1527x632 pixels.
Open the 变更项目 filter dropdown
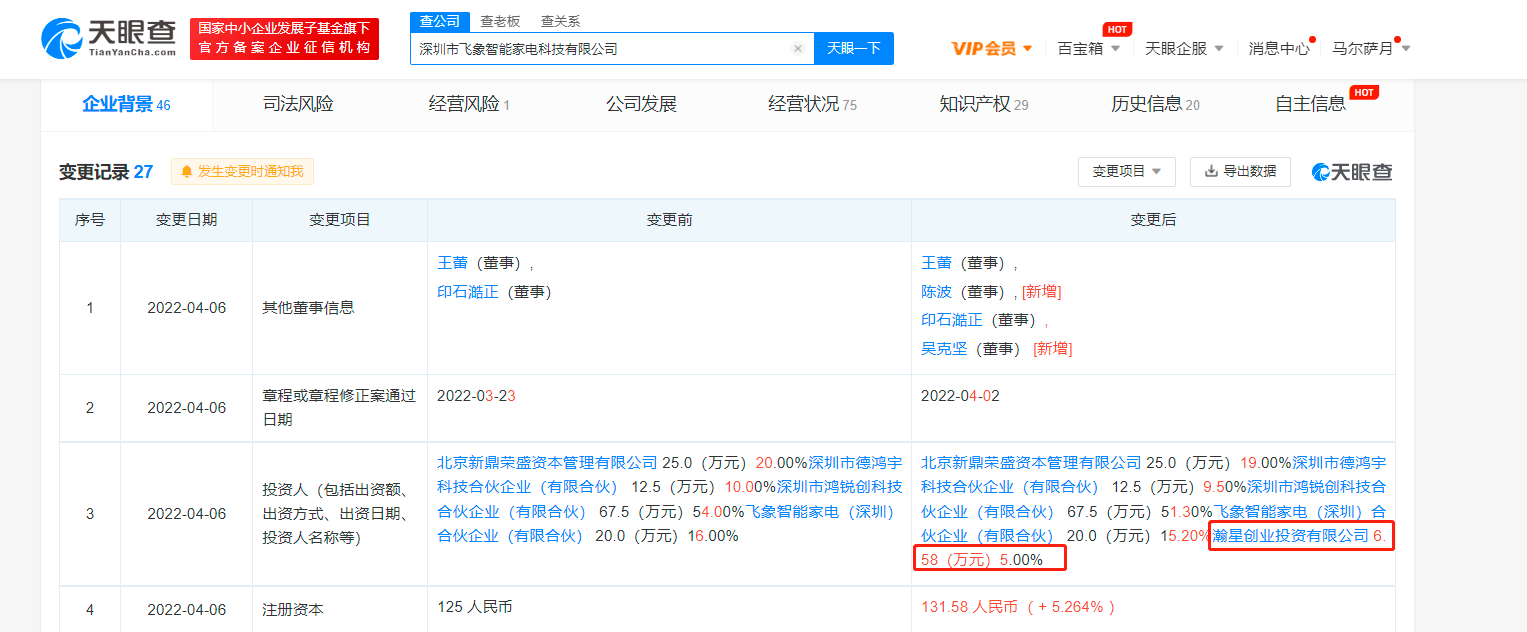1126,172
